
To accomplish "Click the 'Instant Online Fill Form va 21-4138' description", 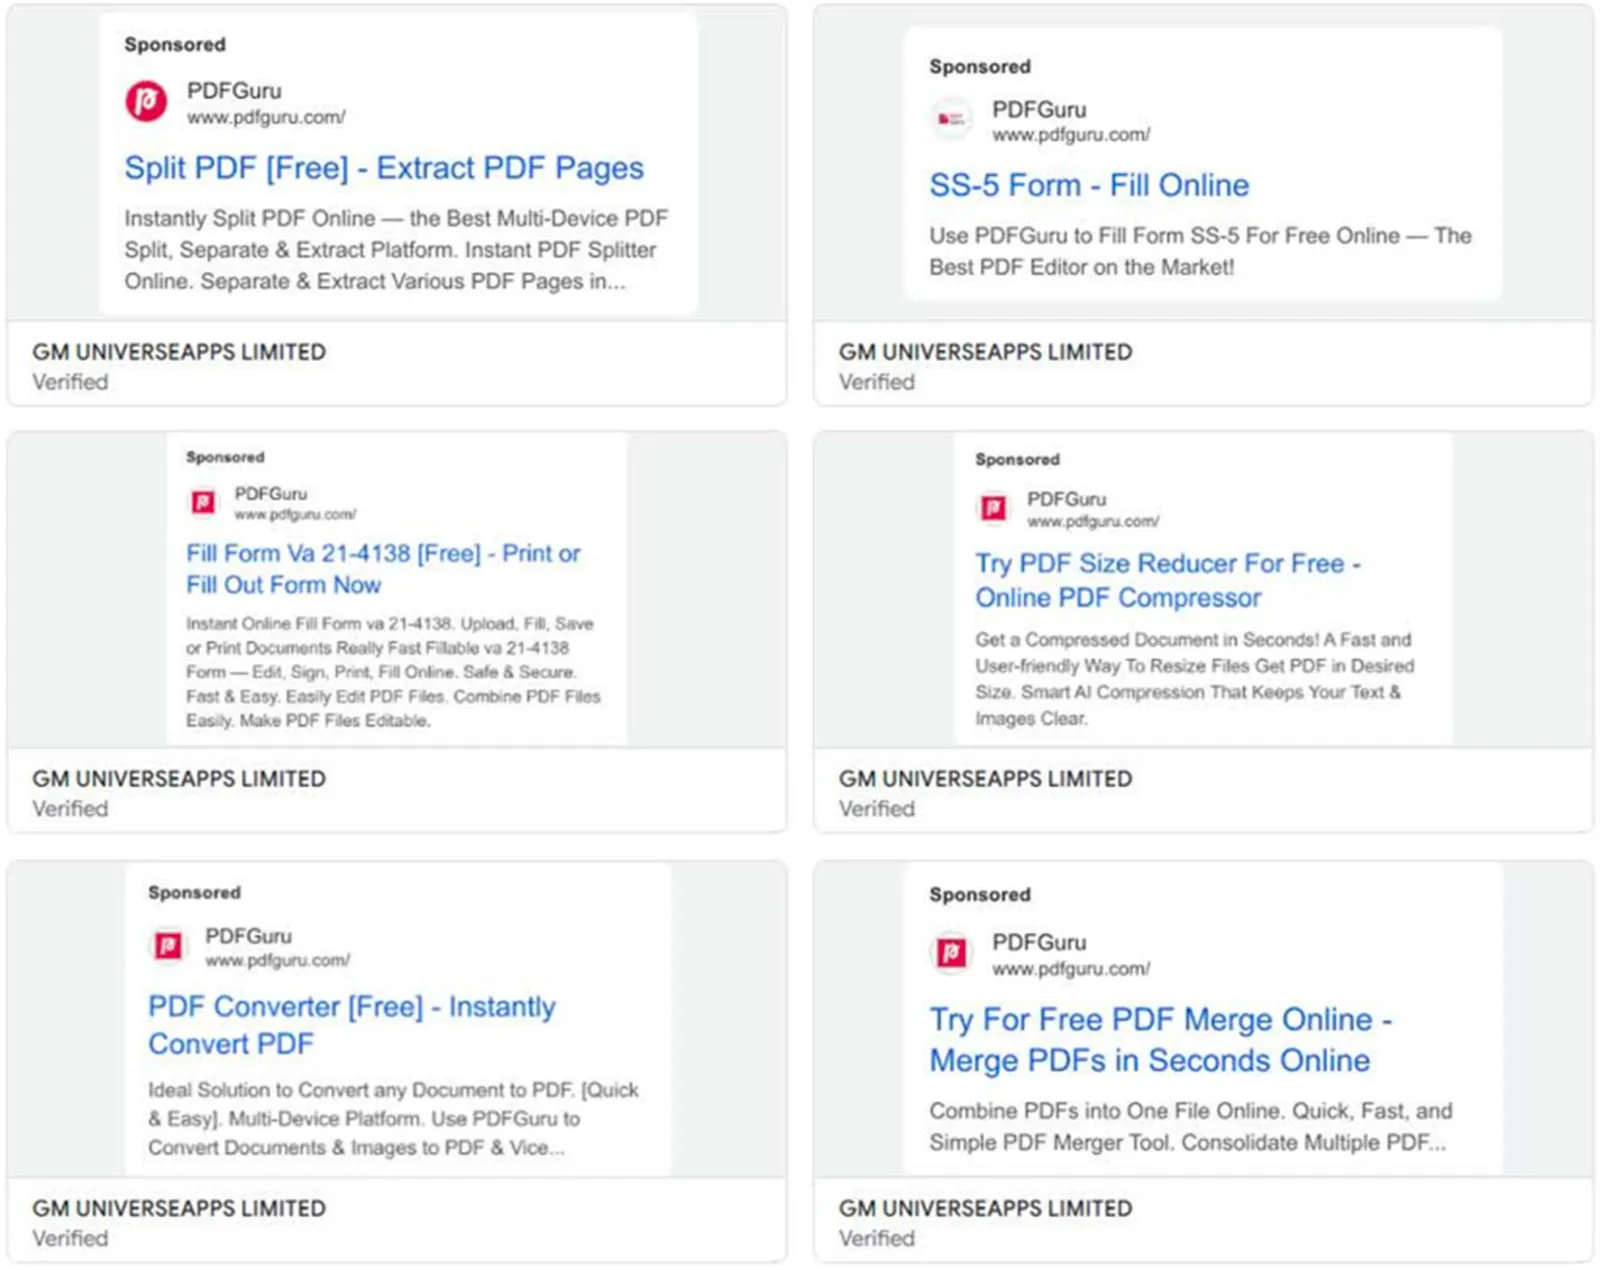I will (393, 672).
